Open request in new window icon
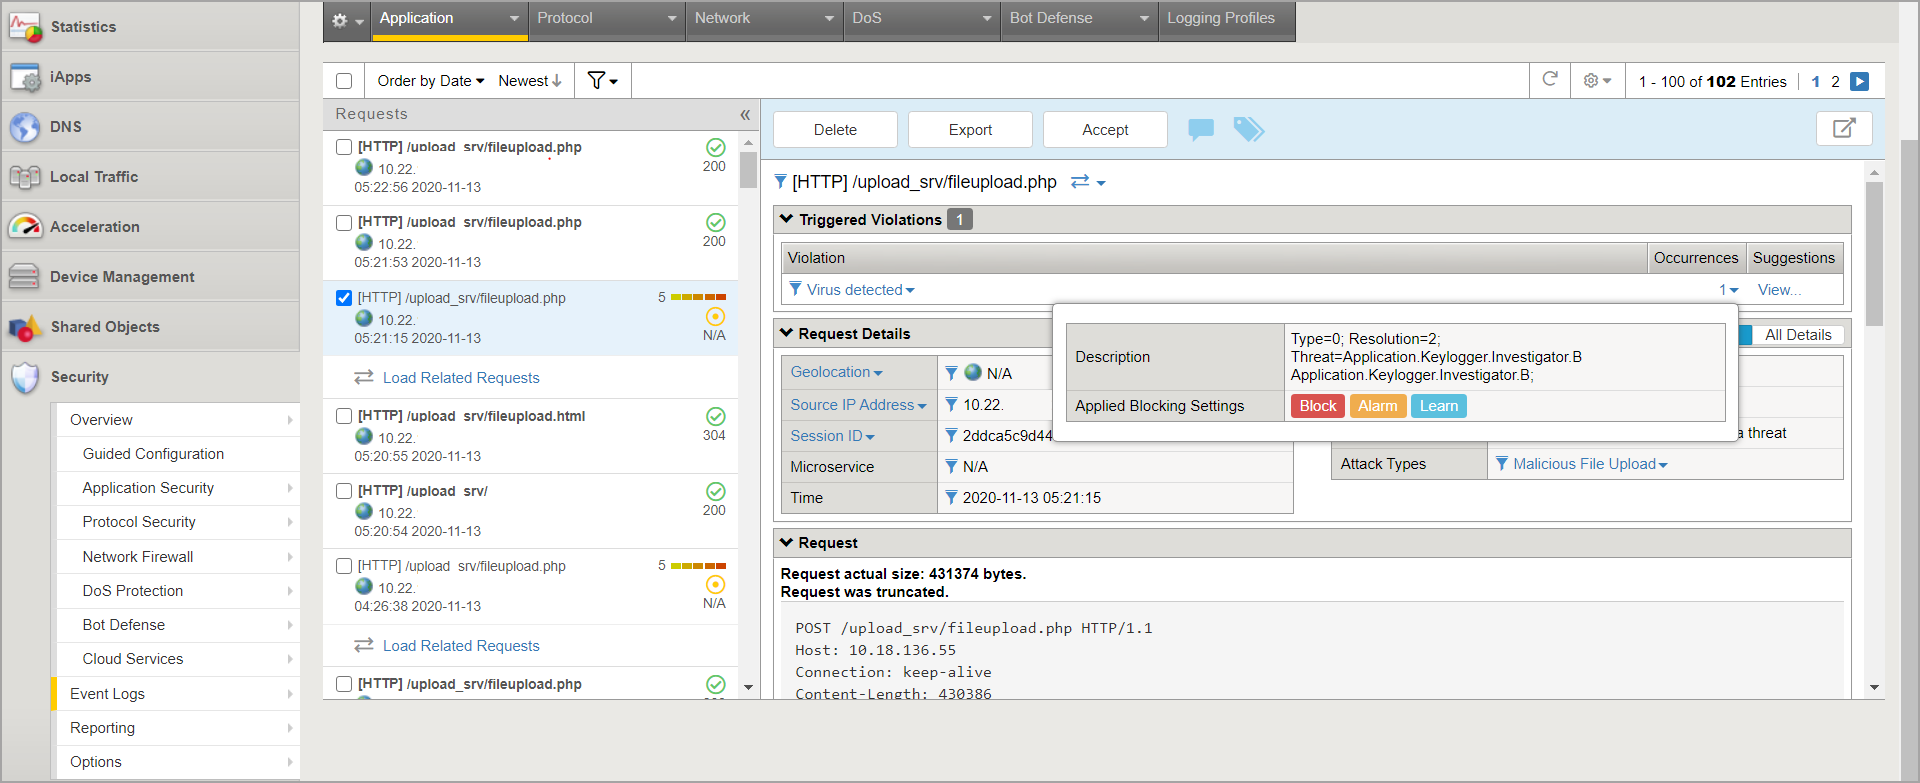The height and width of the screenshot is (783, 1920). tap(1843, 128)
